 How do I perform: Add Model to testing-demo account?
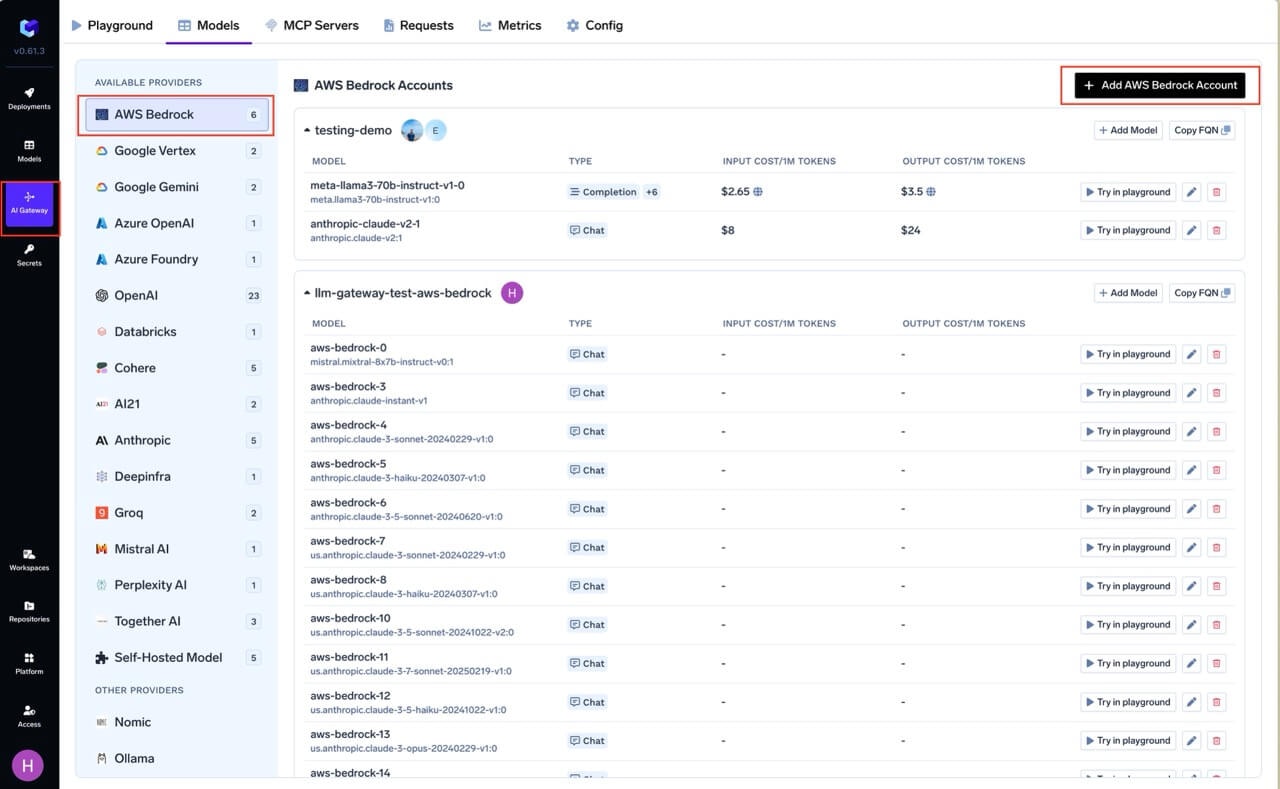[x=1128, y=130]
